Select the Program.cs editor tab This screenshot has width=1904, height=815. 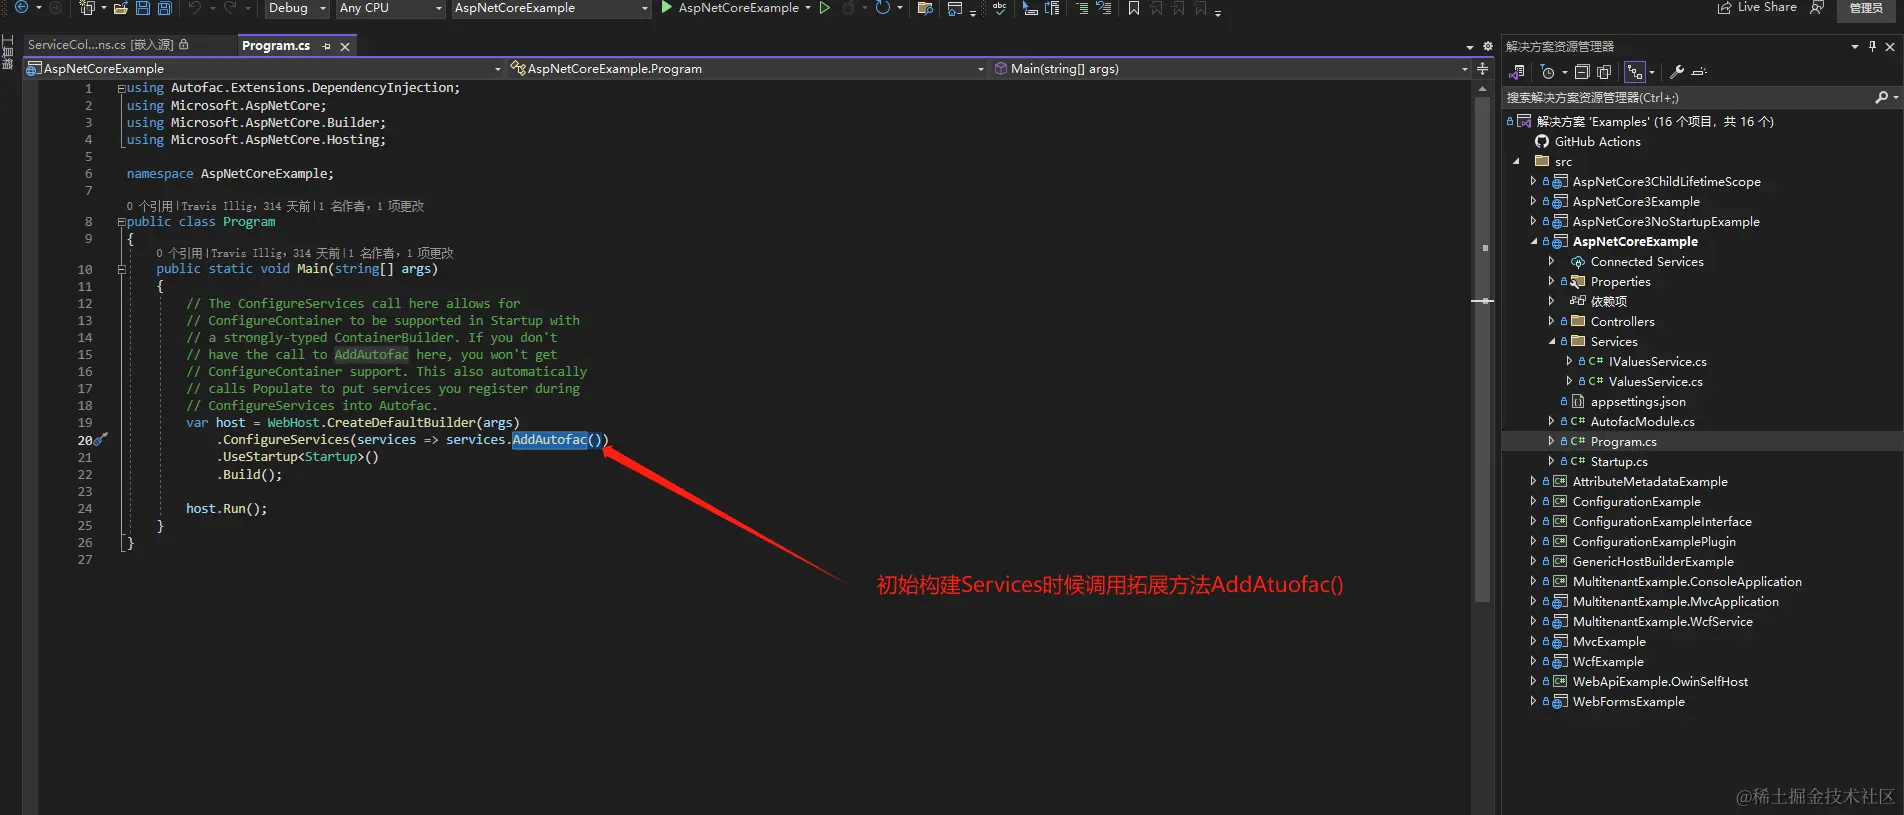pyautogui.click(x=276, y=46)
